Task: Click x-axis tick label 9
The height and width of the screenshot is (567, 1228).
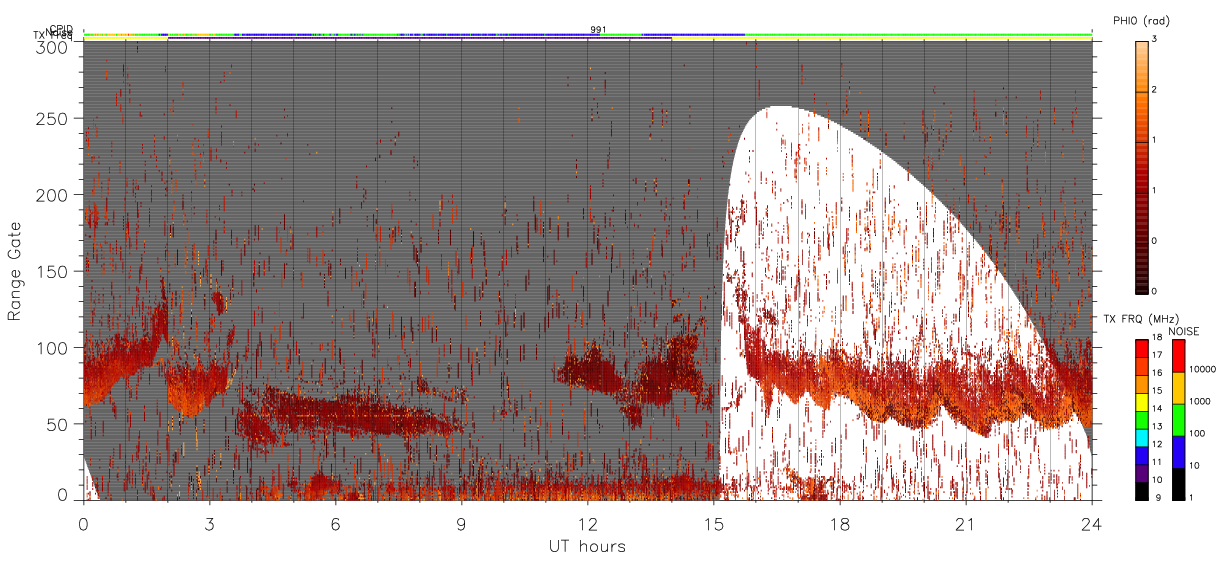Action: (x=461, y=523)
